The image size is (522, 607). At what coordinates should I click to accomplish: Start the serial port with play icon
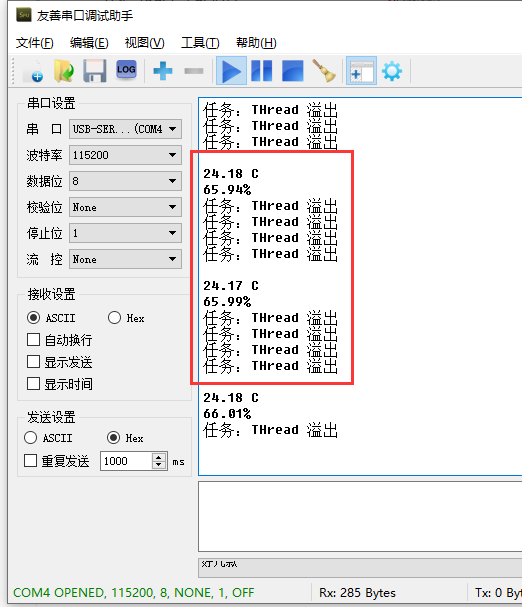231,70
